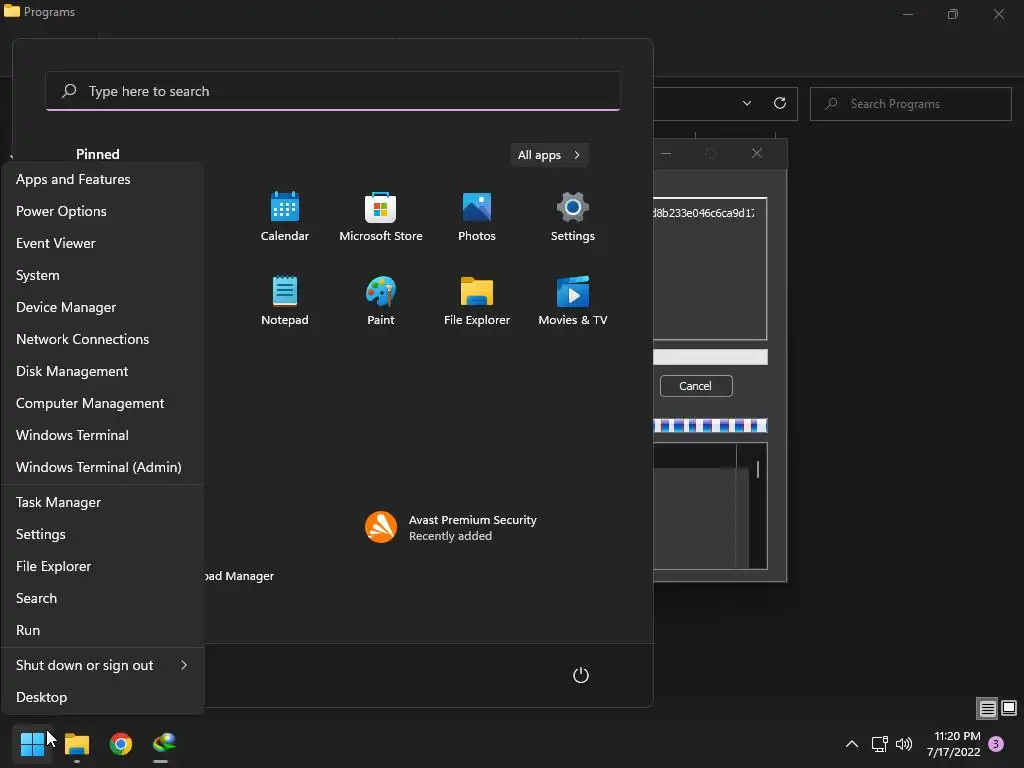Open notification center badge showing 3
Image resolution: width=1024 pixels, height=768 pixels.
click(996, 744)
